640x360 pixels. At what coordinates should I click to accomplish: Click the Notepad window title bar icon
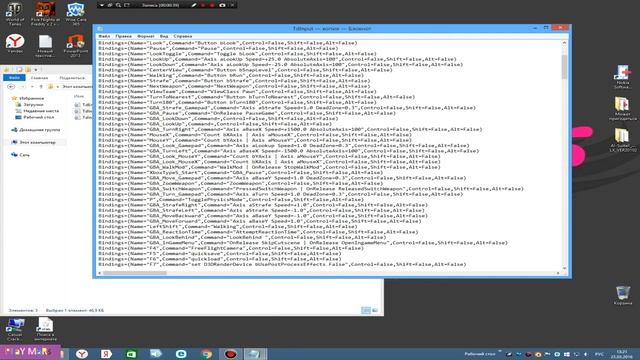click(x=100, y=29)
